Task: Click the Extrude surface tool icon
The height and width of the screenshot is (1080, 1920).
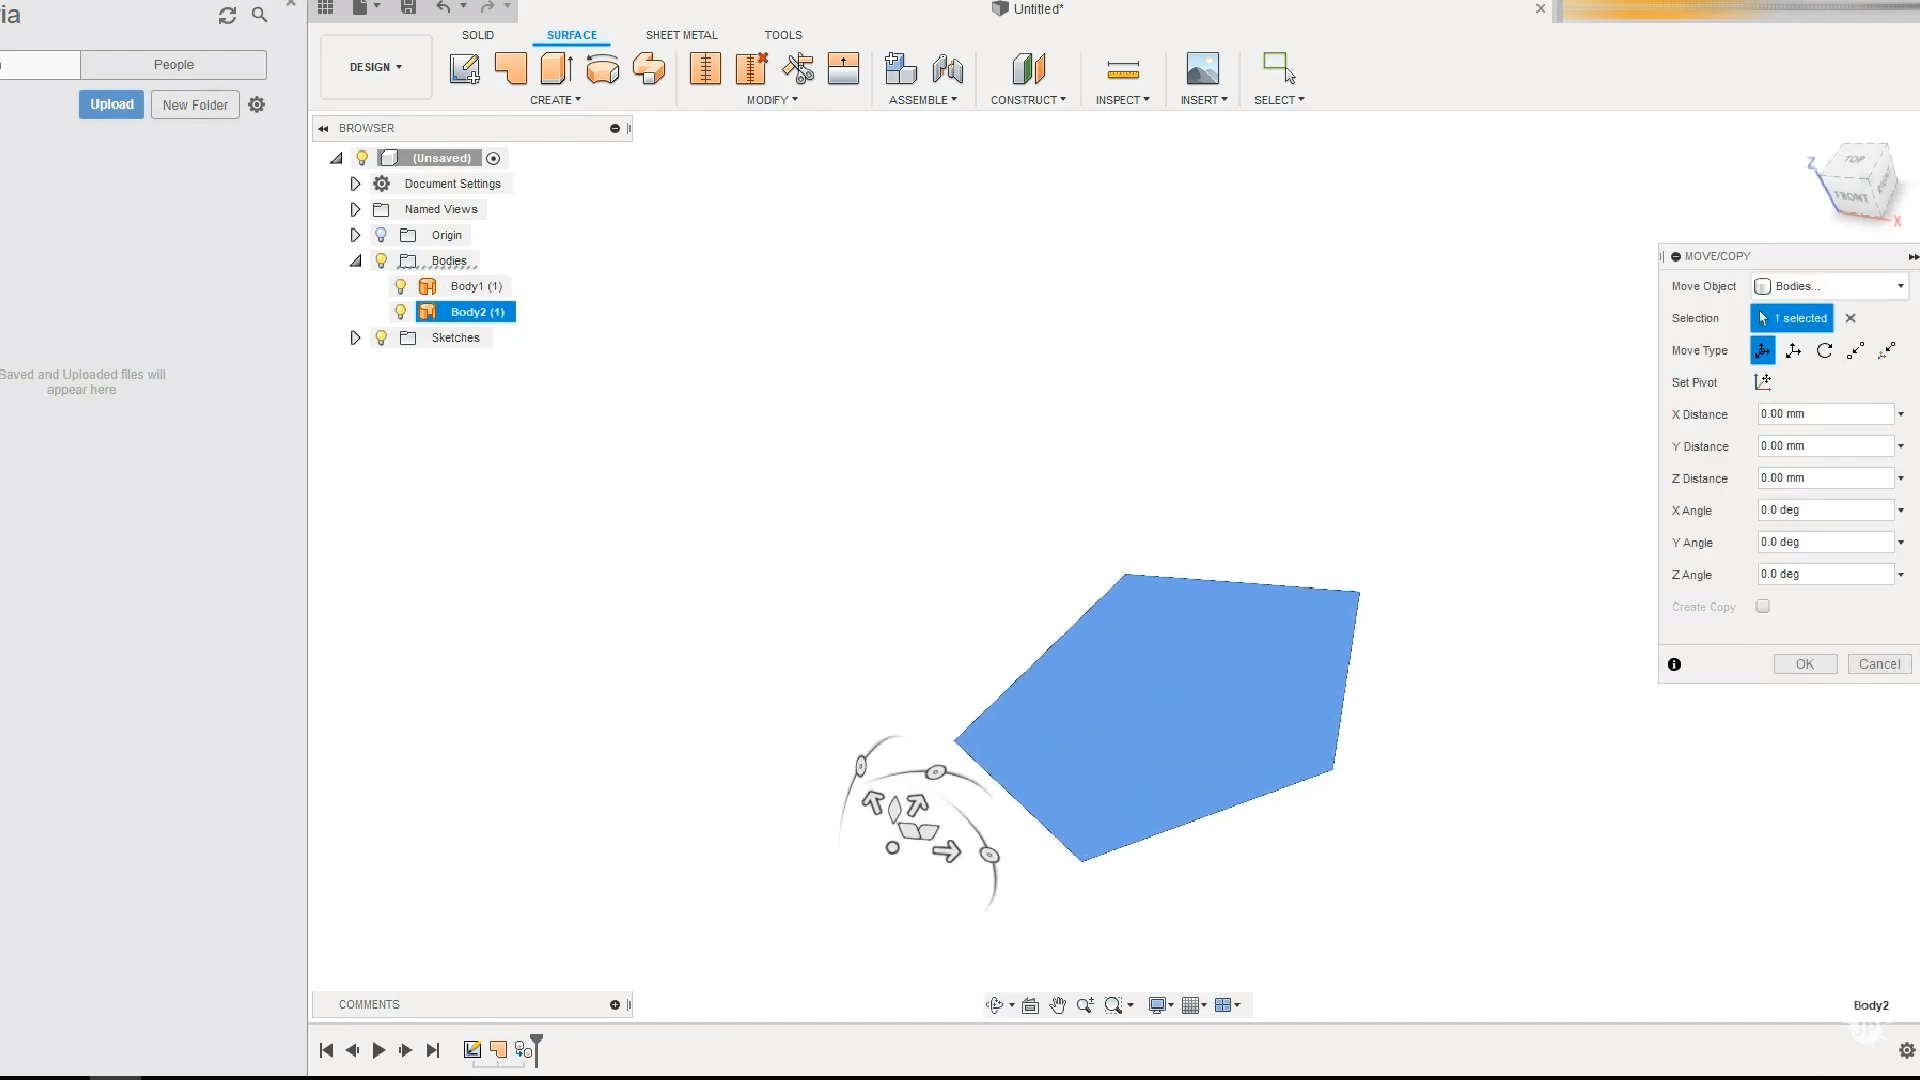Action: click(x=555, y=67)
